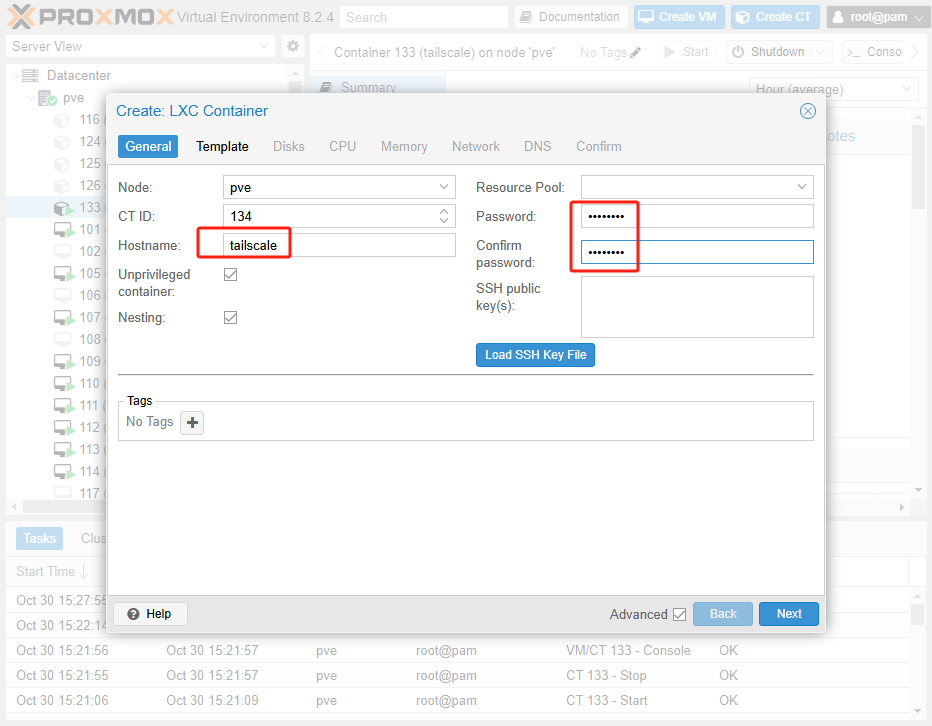Collapse the Datacenter tree node
The image size is (932, 726).
point(15,76)
